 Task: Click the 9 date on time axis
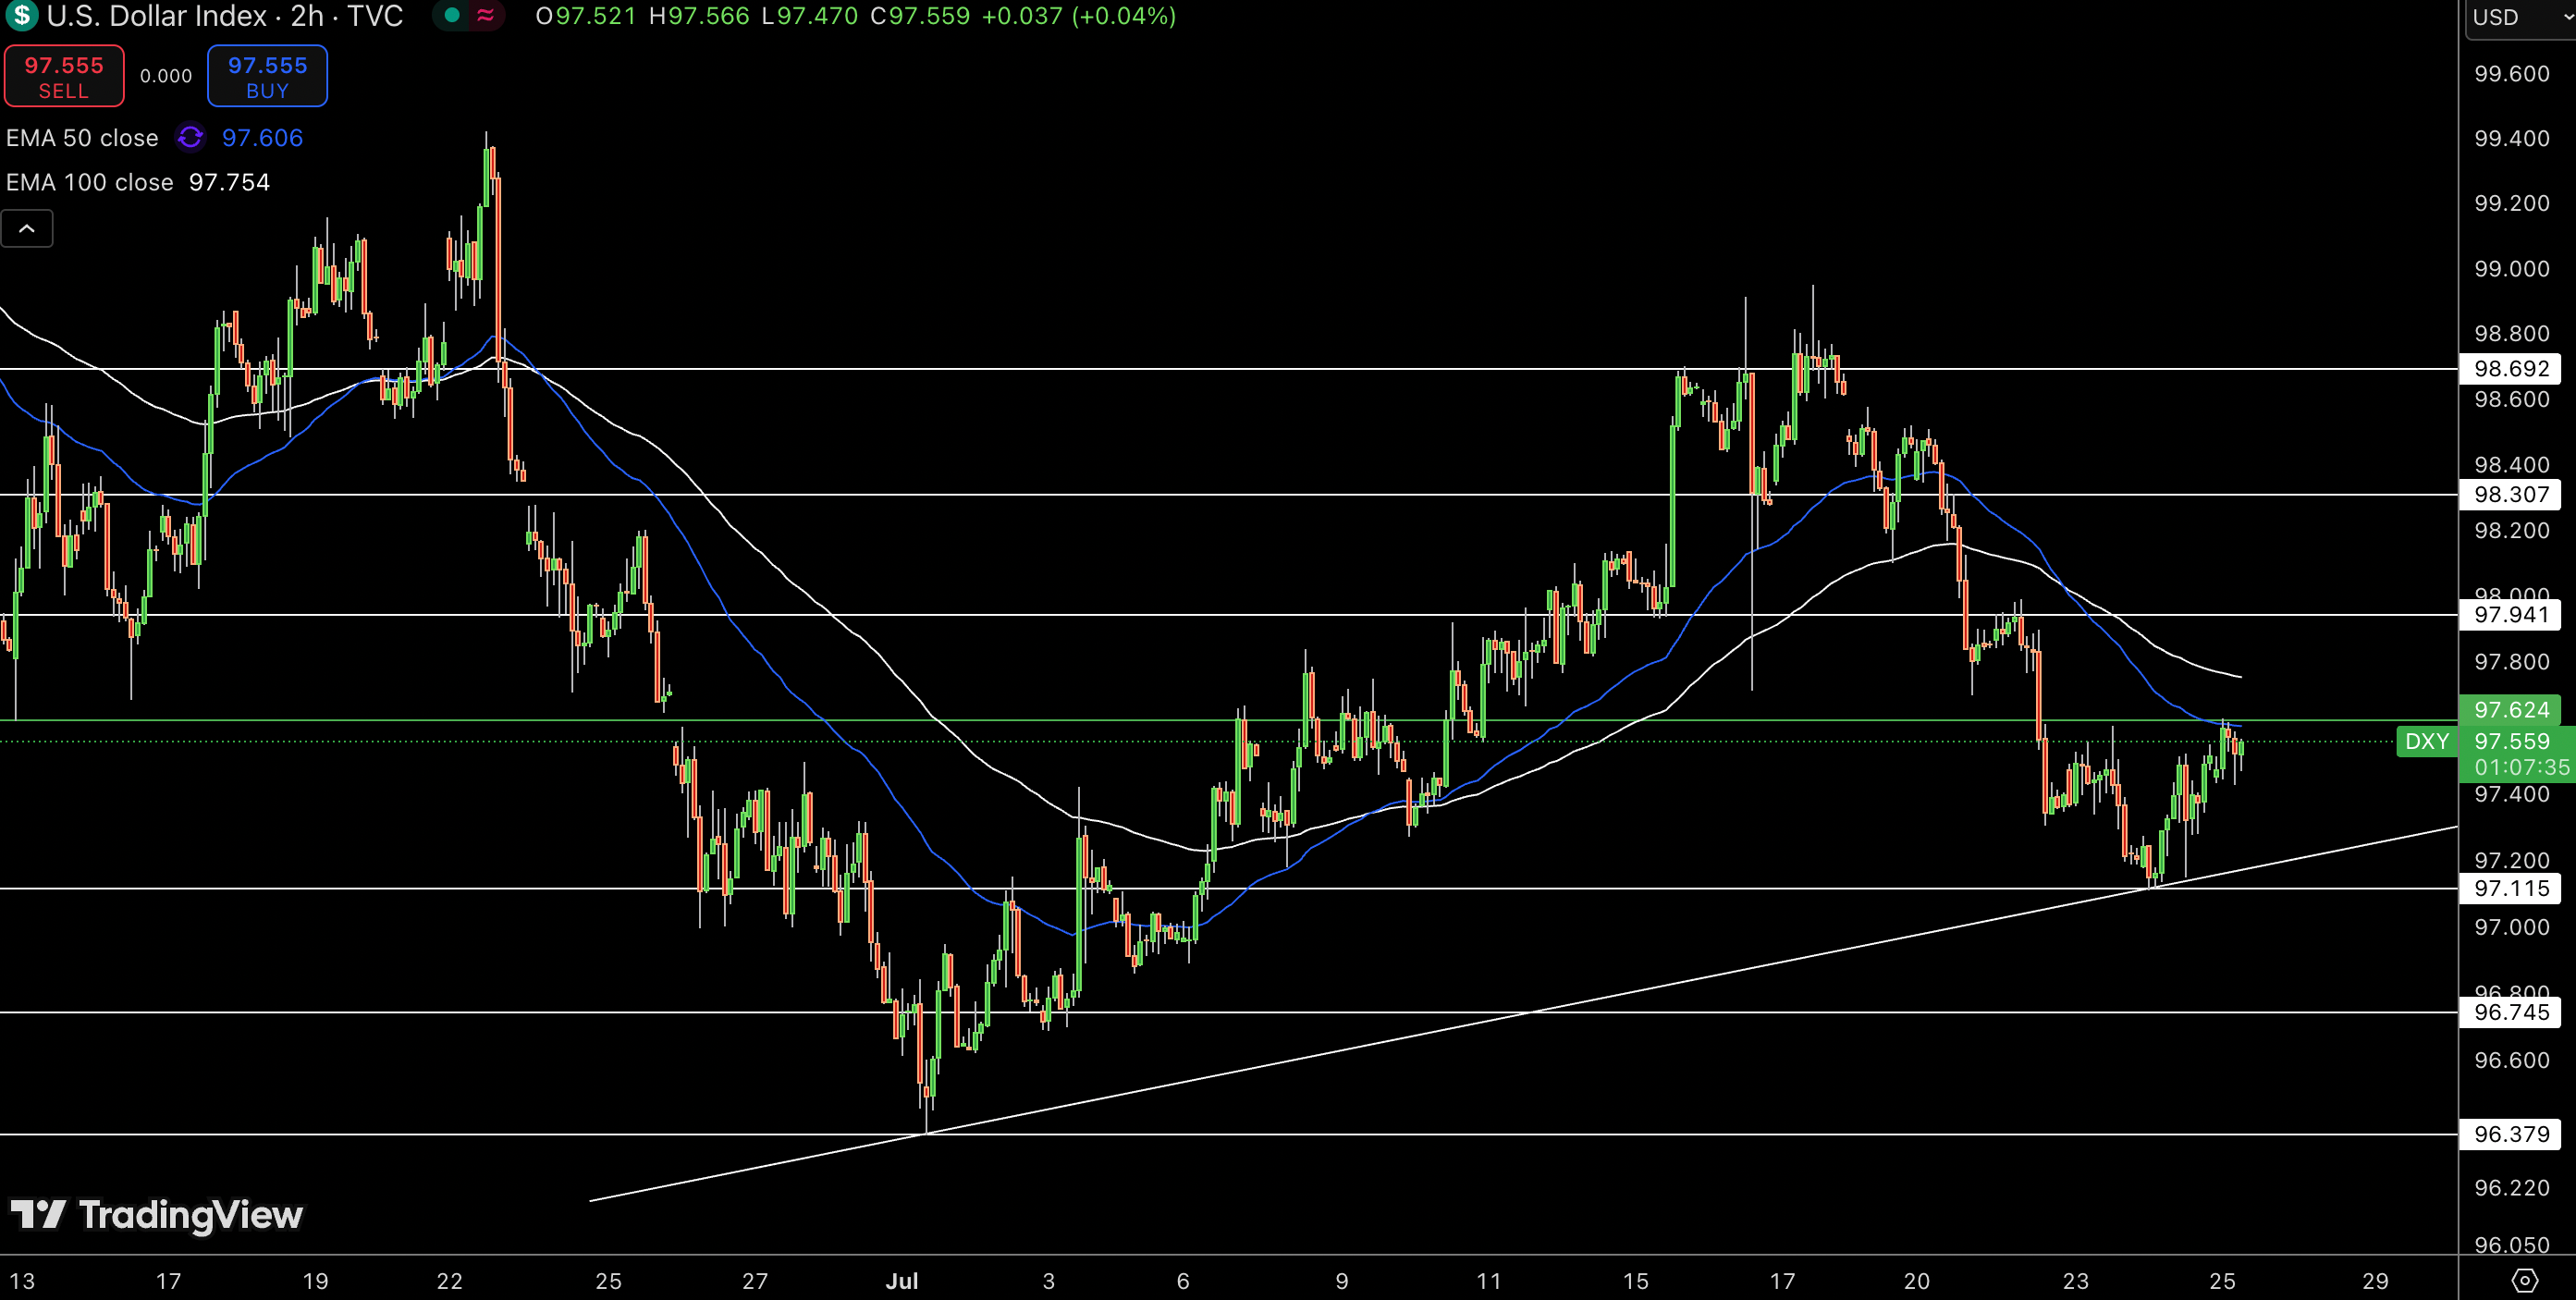coord(1341,1281)
